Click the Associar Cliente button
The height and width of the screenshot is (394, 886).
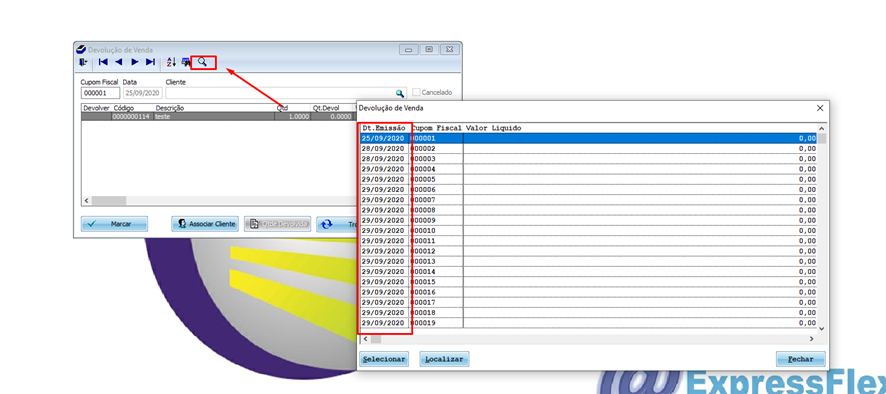point(205,224)
